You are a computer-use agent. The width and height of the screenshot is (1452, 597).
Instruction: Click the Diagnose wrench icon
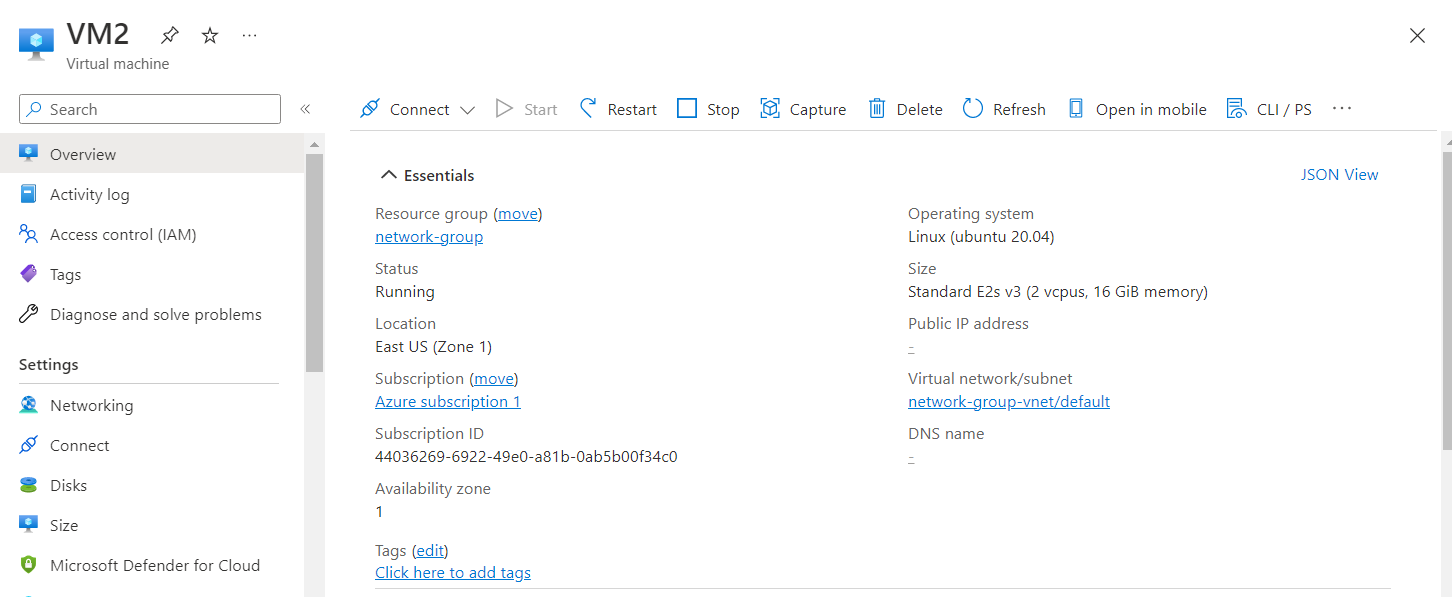click(x=29, y=314)
